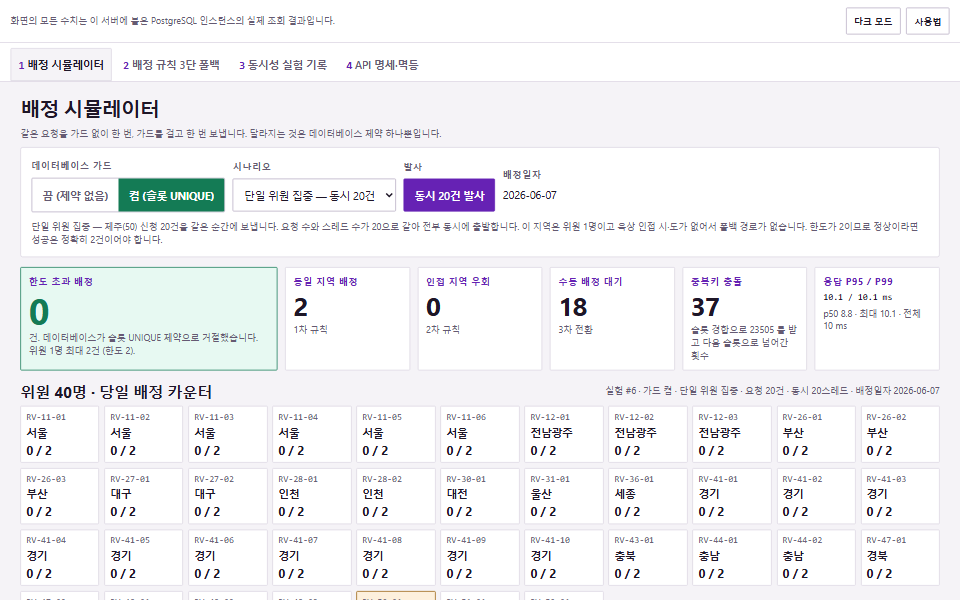The image size is (960, 600).
Task: Select reviewer card RV-41-04
Action: (x=59, y=558)
